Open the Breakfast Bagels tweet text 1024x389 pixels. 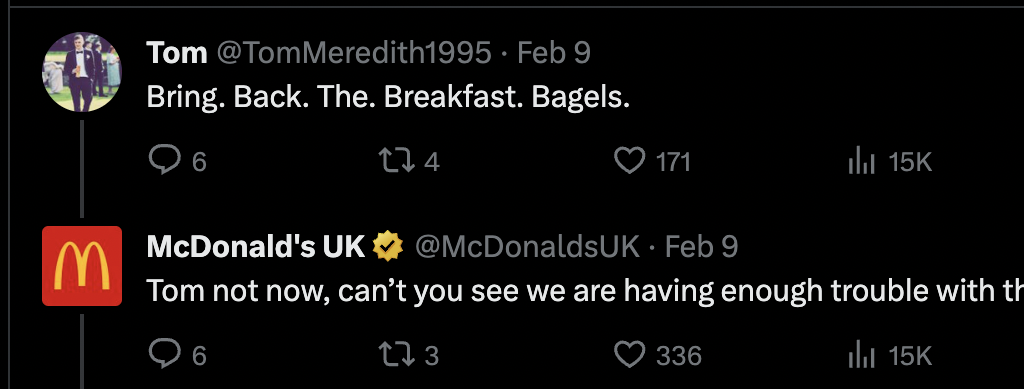(388, 97)
